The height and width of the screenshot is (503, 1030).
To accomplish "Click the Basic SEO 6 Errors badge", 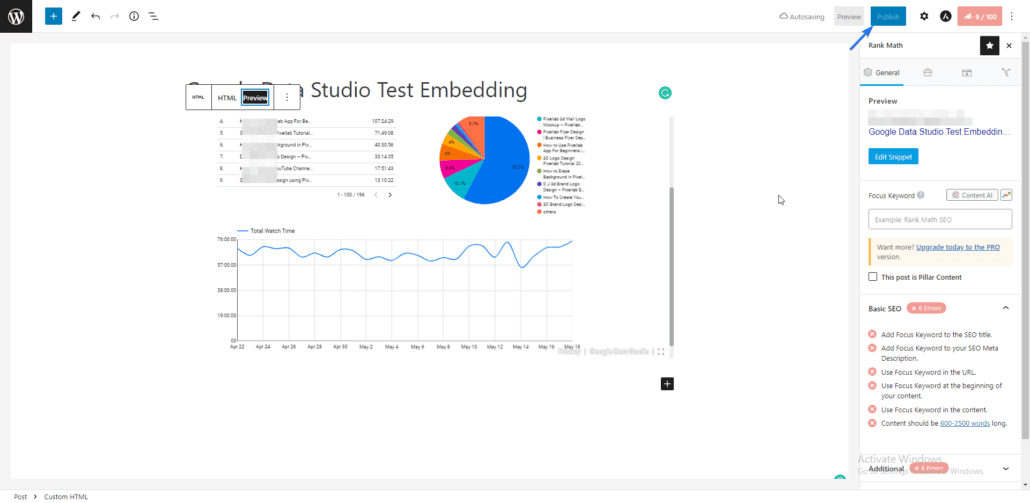I will 926,308.
